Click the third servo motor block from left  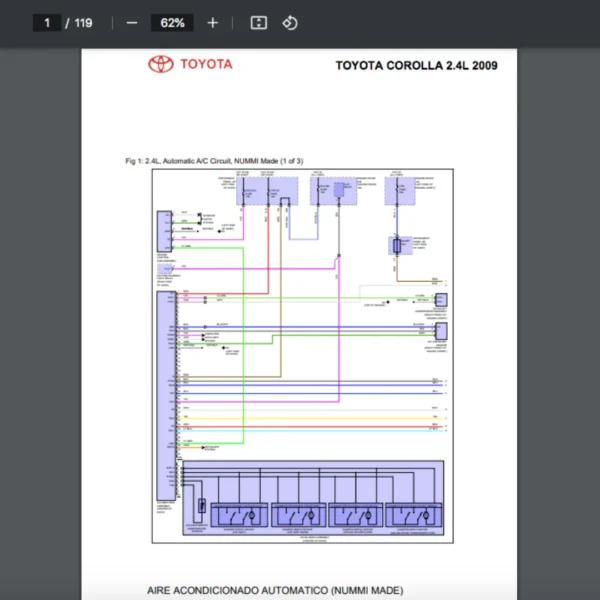tap(355, 515)
